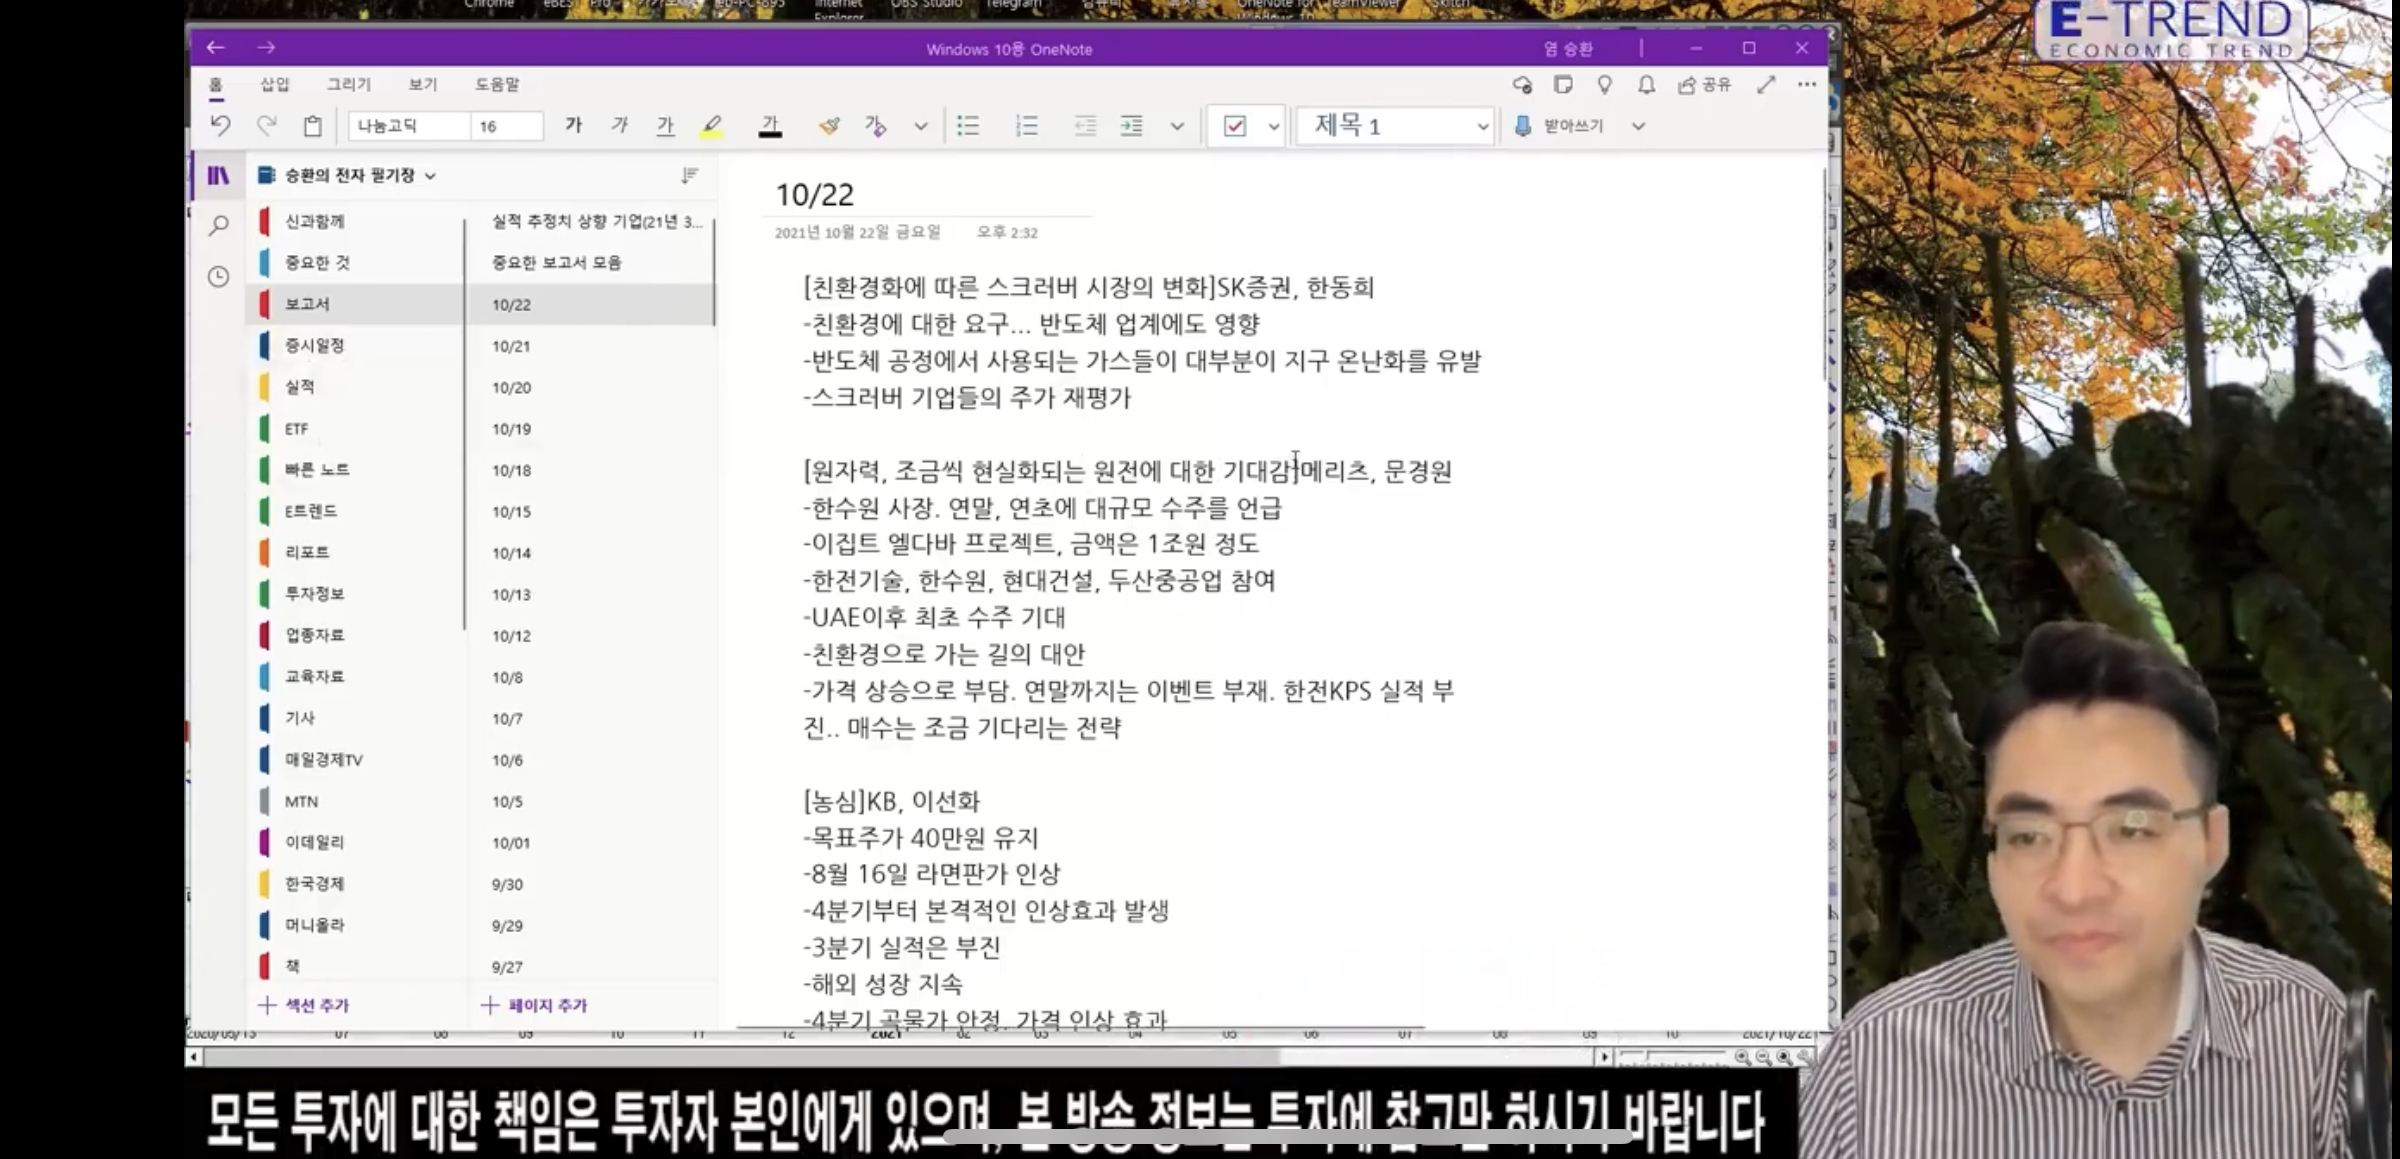
Task: Start dictation with the microphone icon
Action: [1523, 126]
